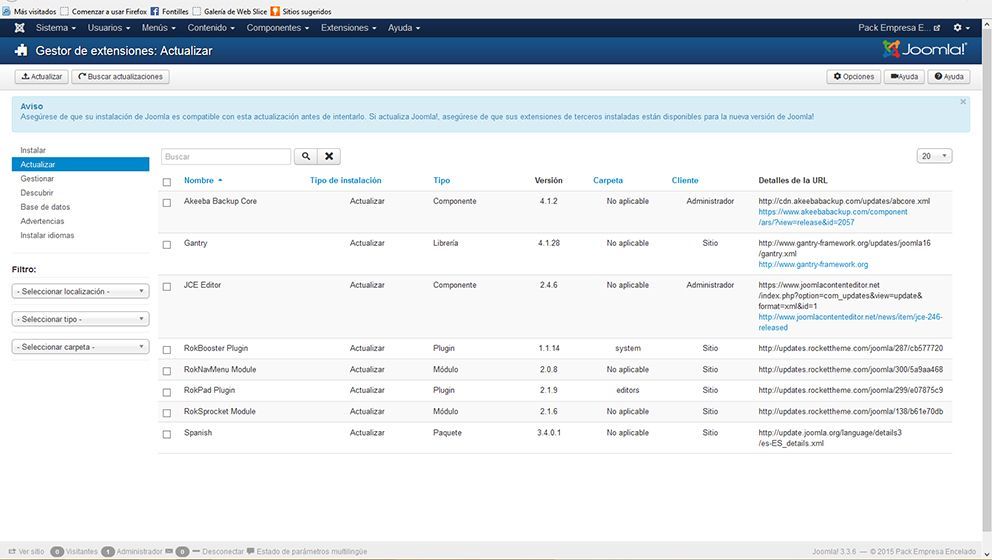Click the RokPad Plugin name text

pos(209,390)
